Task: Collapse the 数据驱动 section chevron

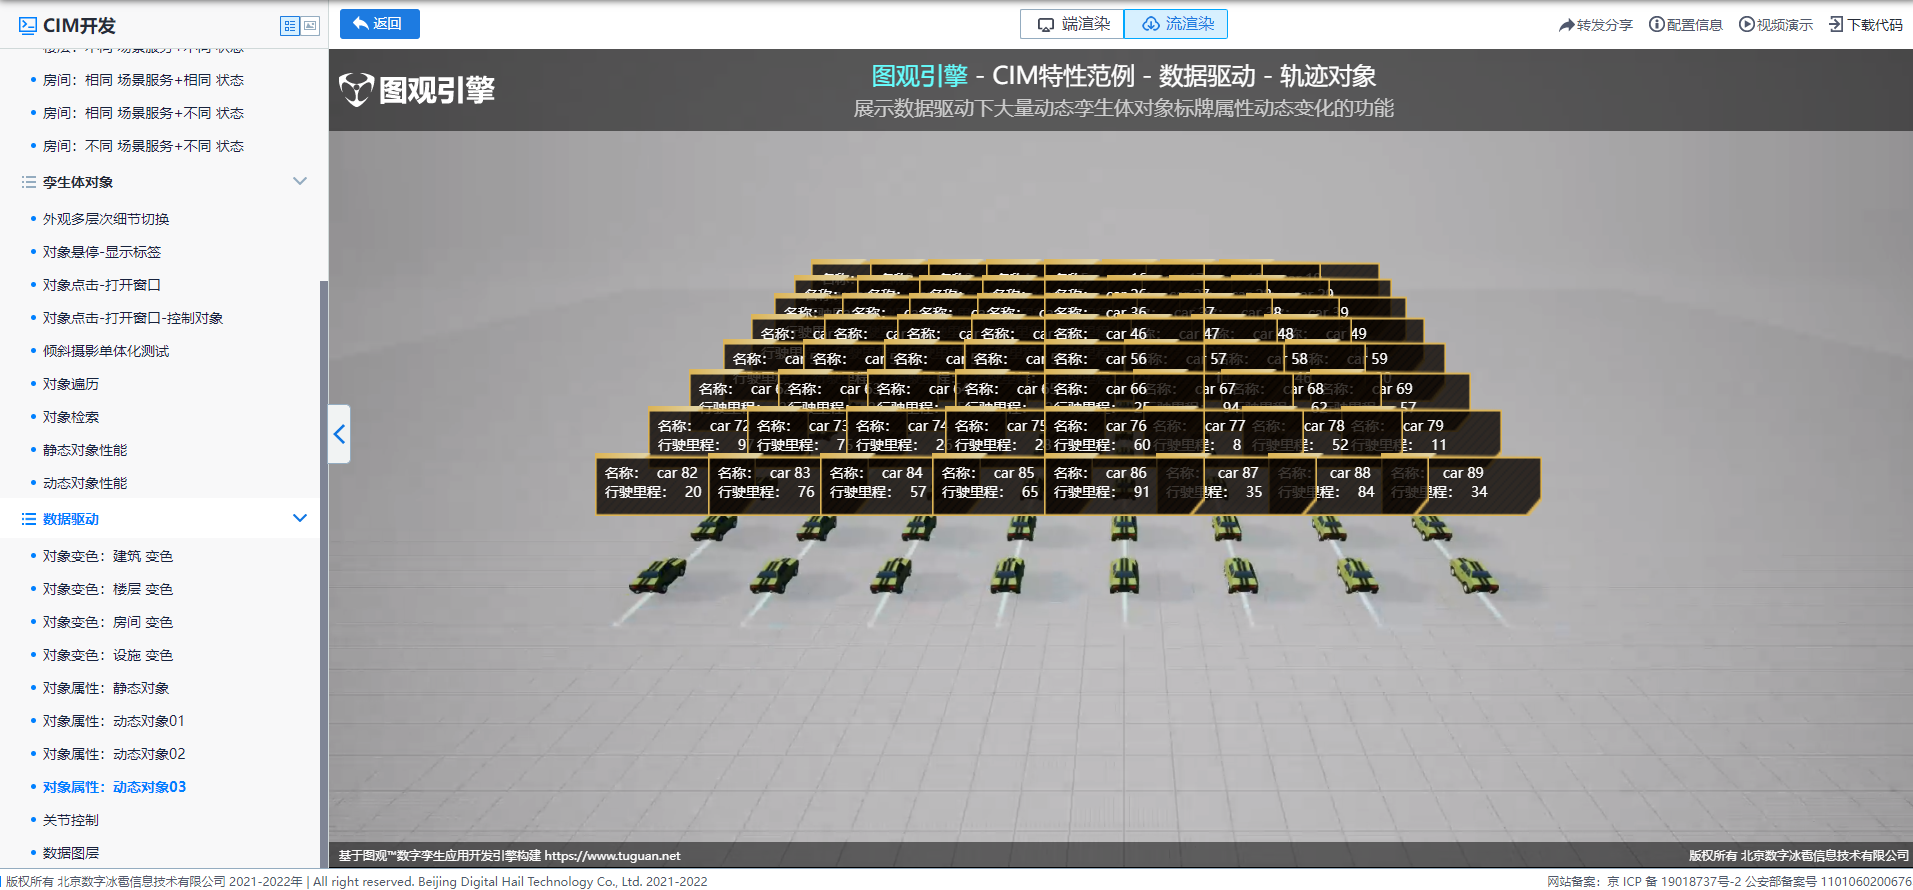Action: pos(299,518)
